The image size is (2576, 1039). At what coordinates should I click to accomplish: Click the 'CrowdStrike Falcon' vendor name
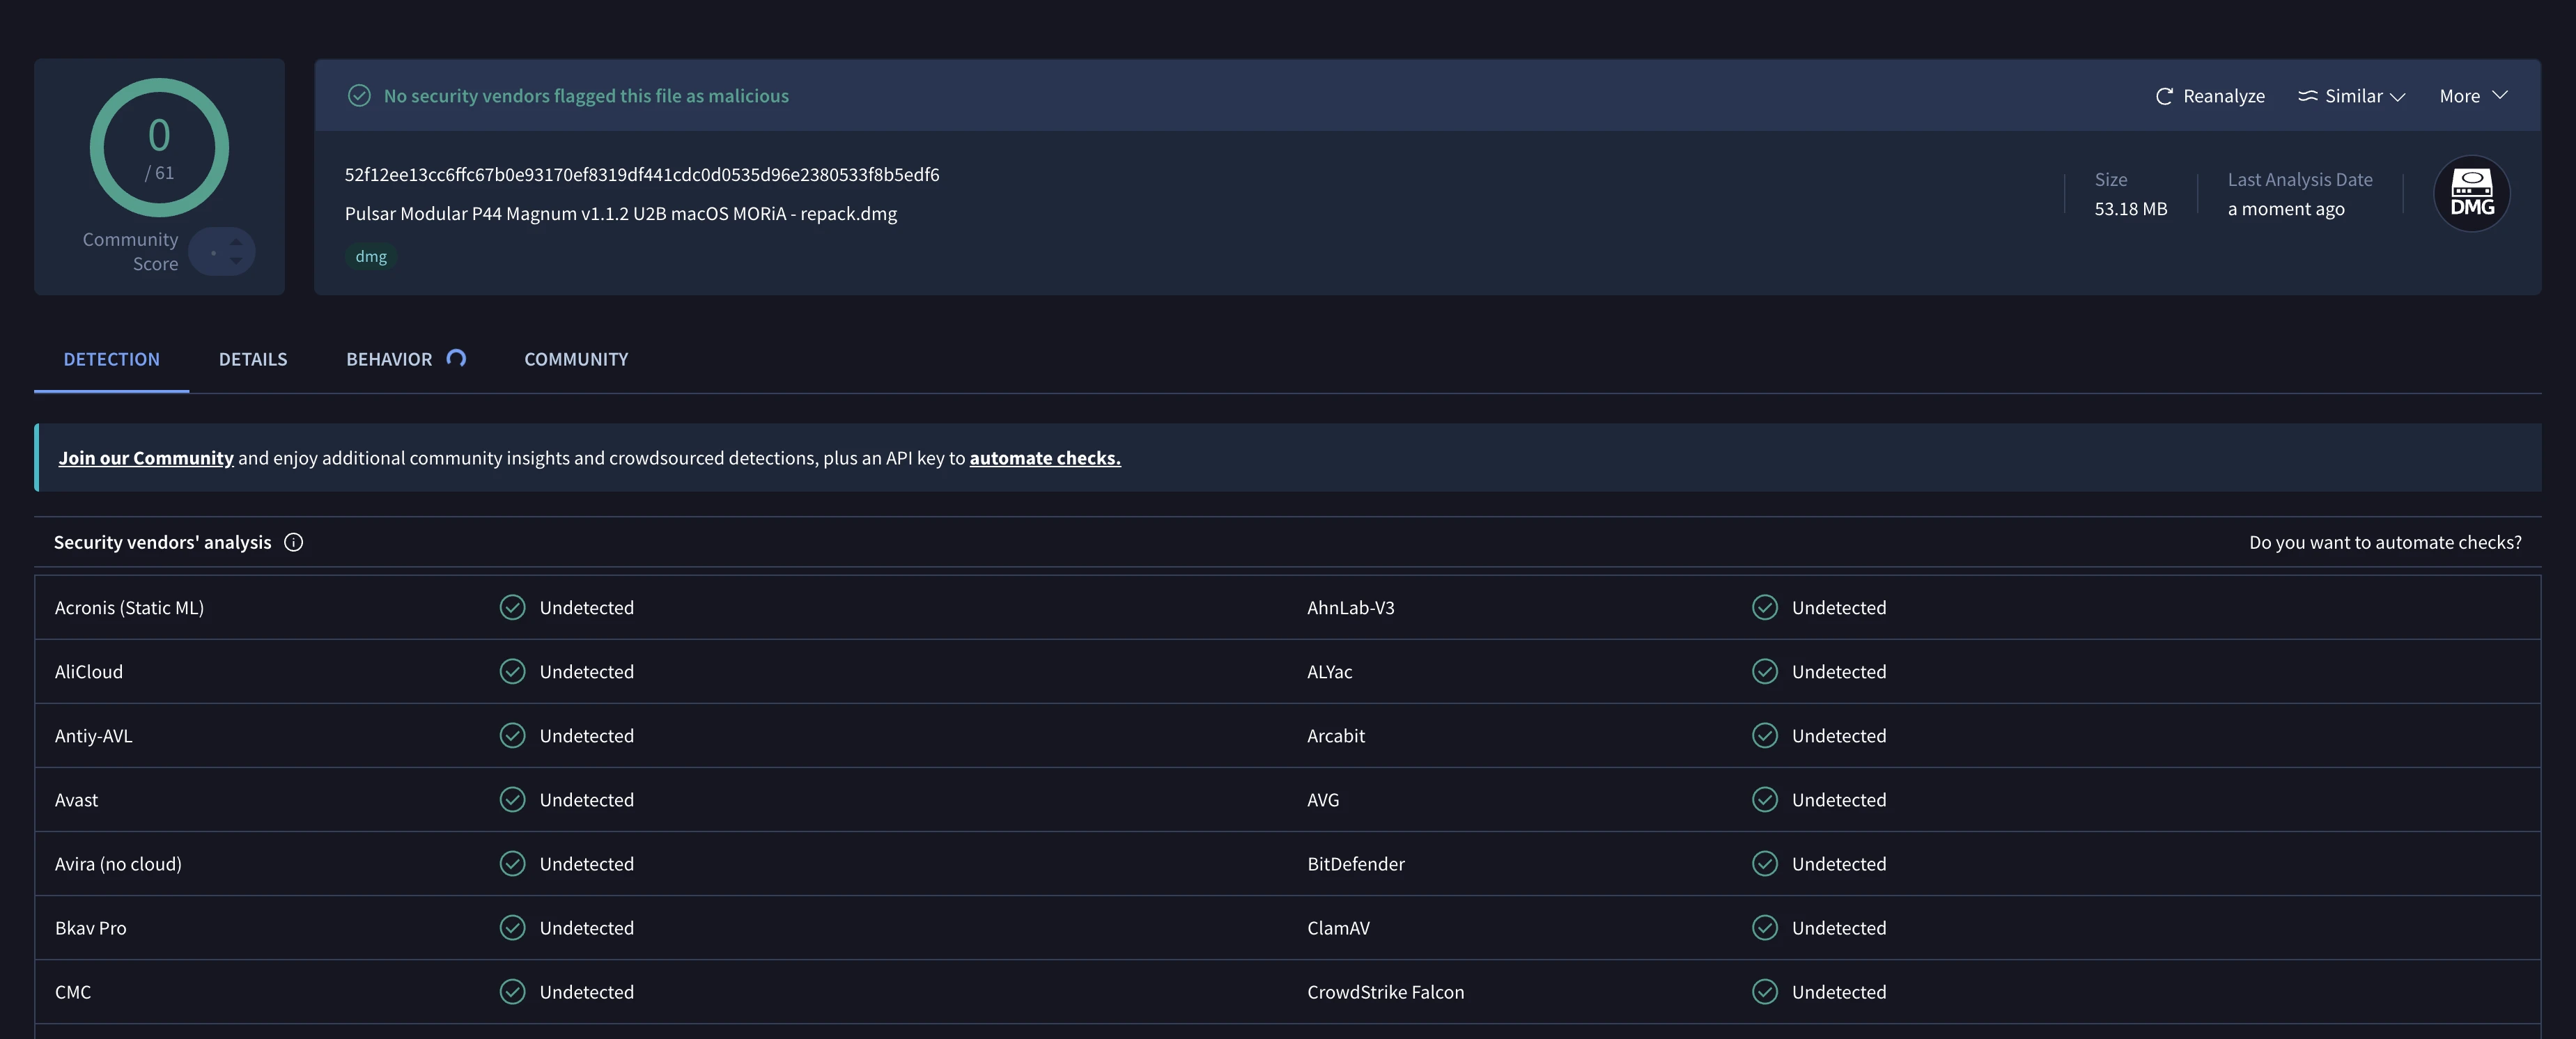click(1385, 991)
